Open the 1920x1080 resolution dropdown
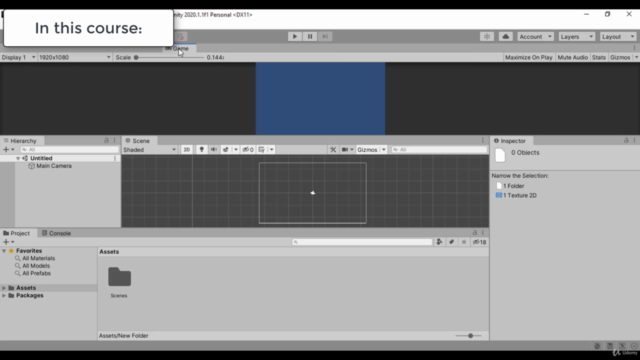Screen dimensions: 640x360 coord(75,57)
